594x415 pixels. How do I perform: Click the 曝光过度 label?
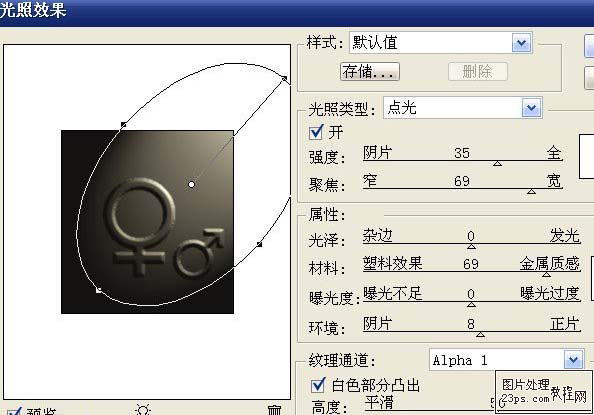coord(550,293)
